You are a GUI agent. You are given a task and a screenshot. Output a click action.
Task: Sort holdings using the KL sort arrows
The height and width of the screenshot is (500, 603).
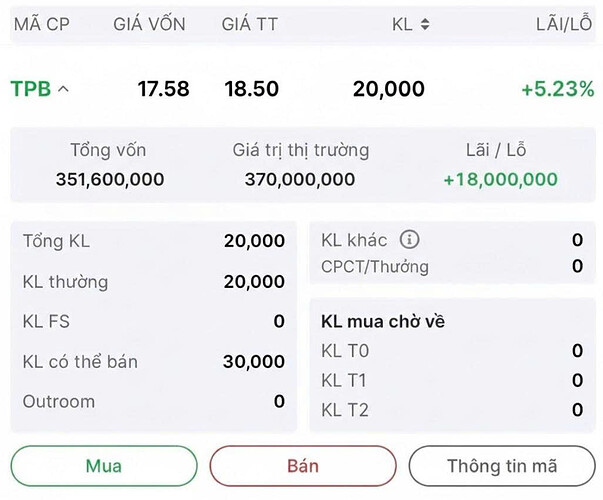coord(425,24)
